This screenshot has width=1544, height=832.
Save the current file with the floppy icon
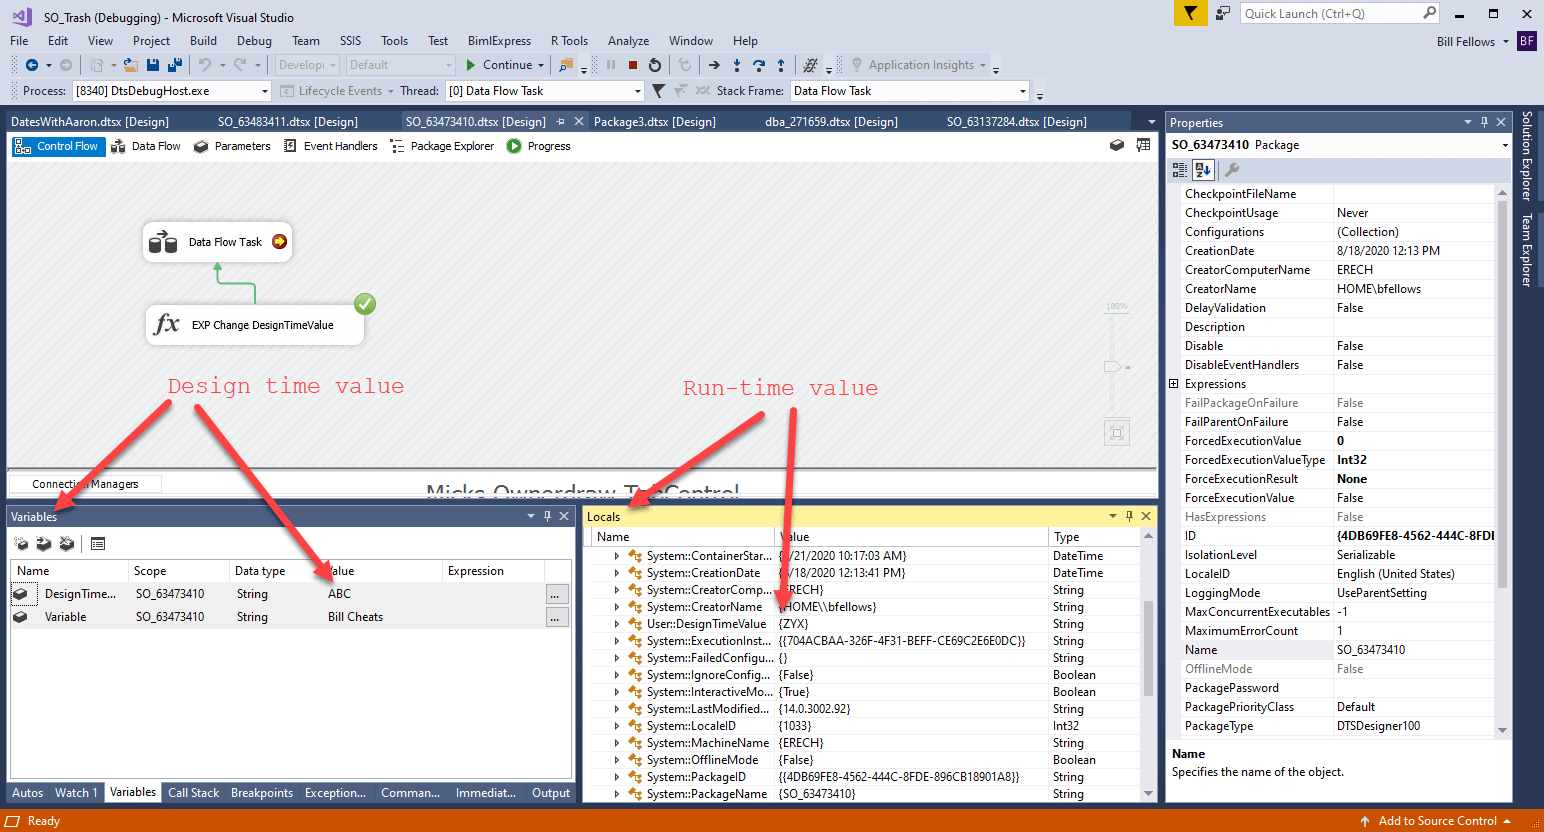click(x=153, y=65)
